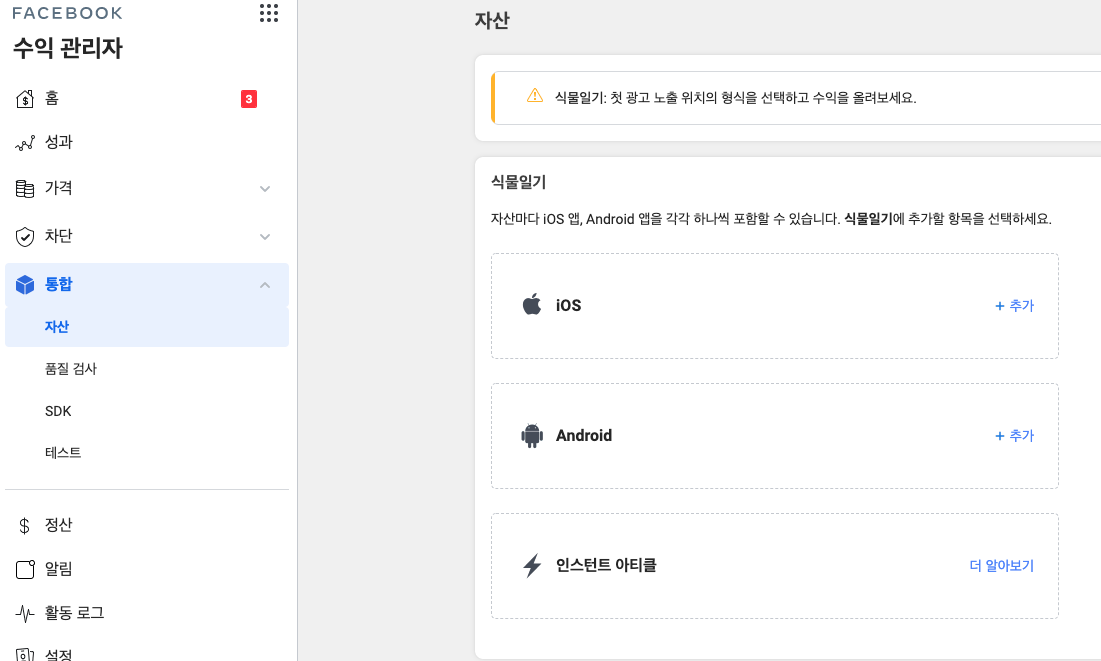The width and height of the screenshot is (1101, 661).
Task: Click the 식물일기 property heading
Action: click(518, 182)
